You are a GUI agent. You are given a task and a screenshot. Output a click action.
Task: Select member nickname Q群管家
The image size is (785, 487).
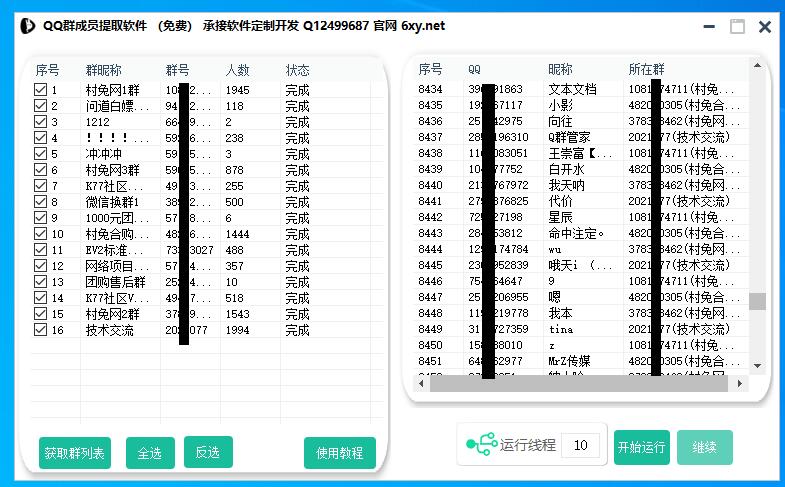[x=569, y=137]
